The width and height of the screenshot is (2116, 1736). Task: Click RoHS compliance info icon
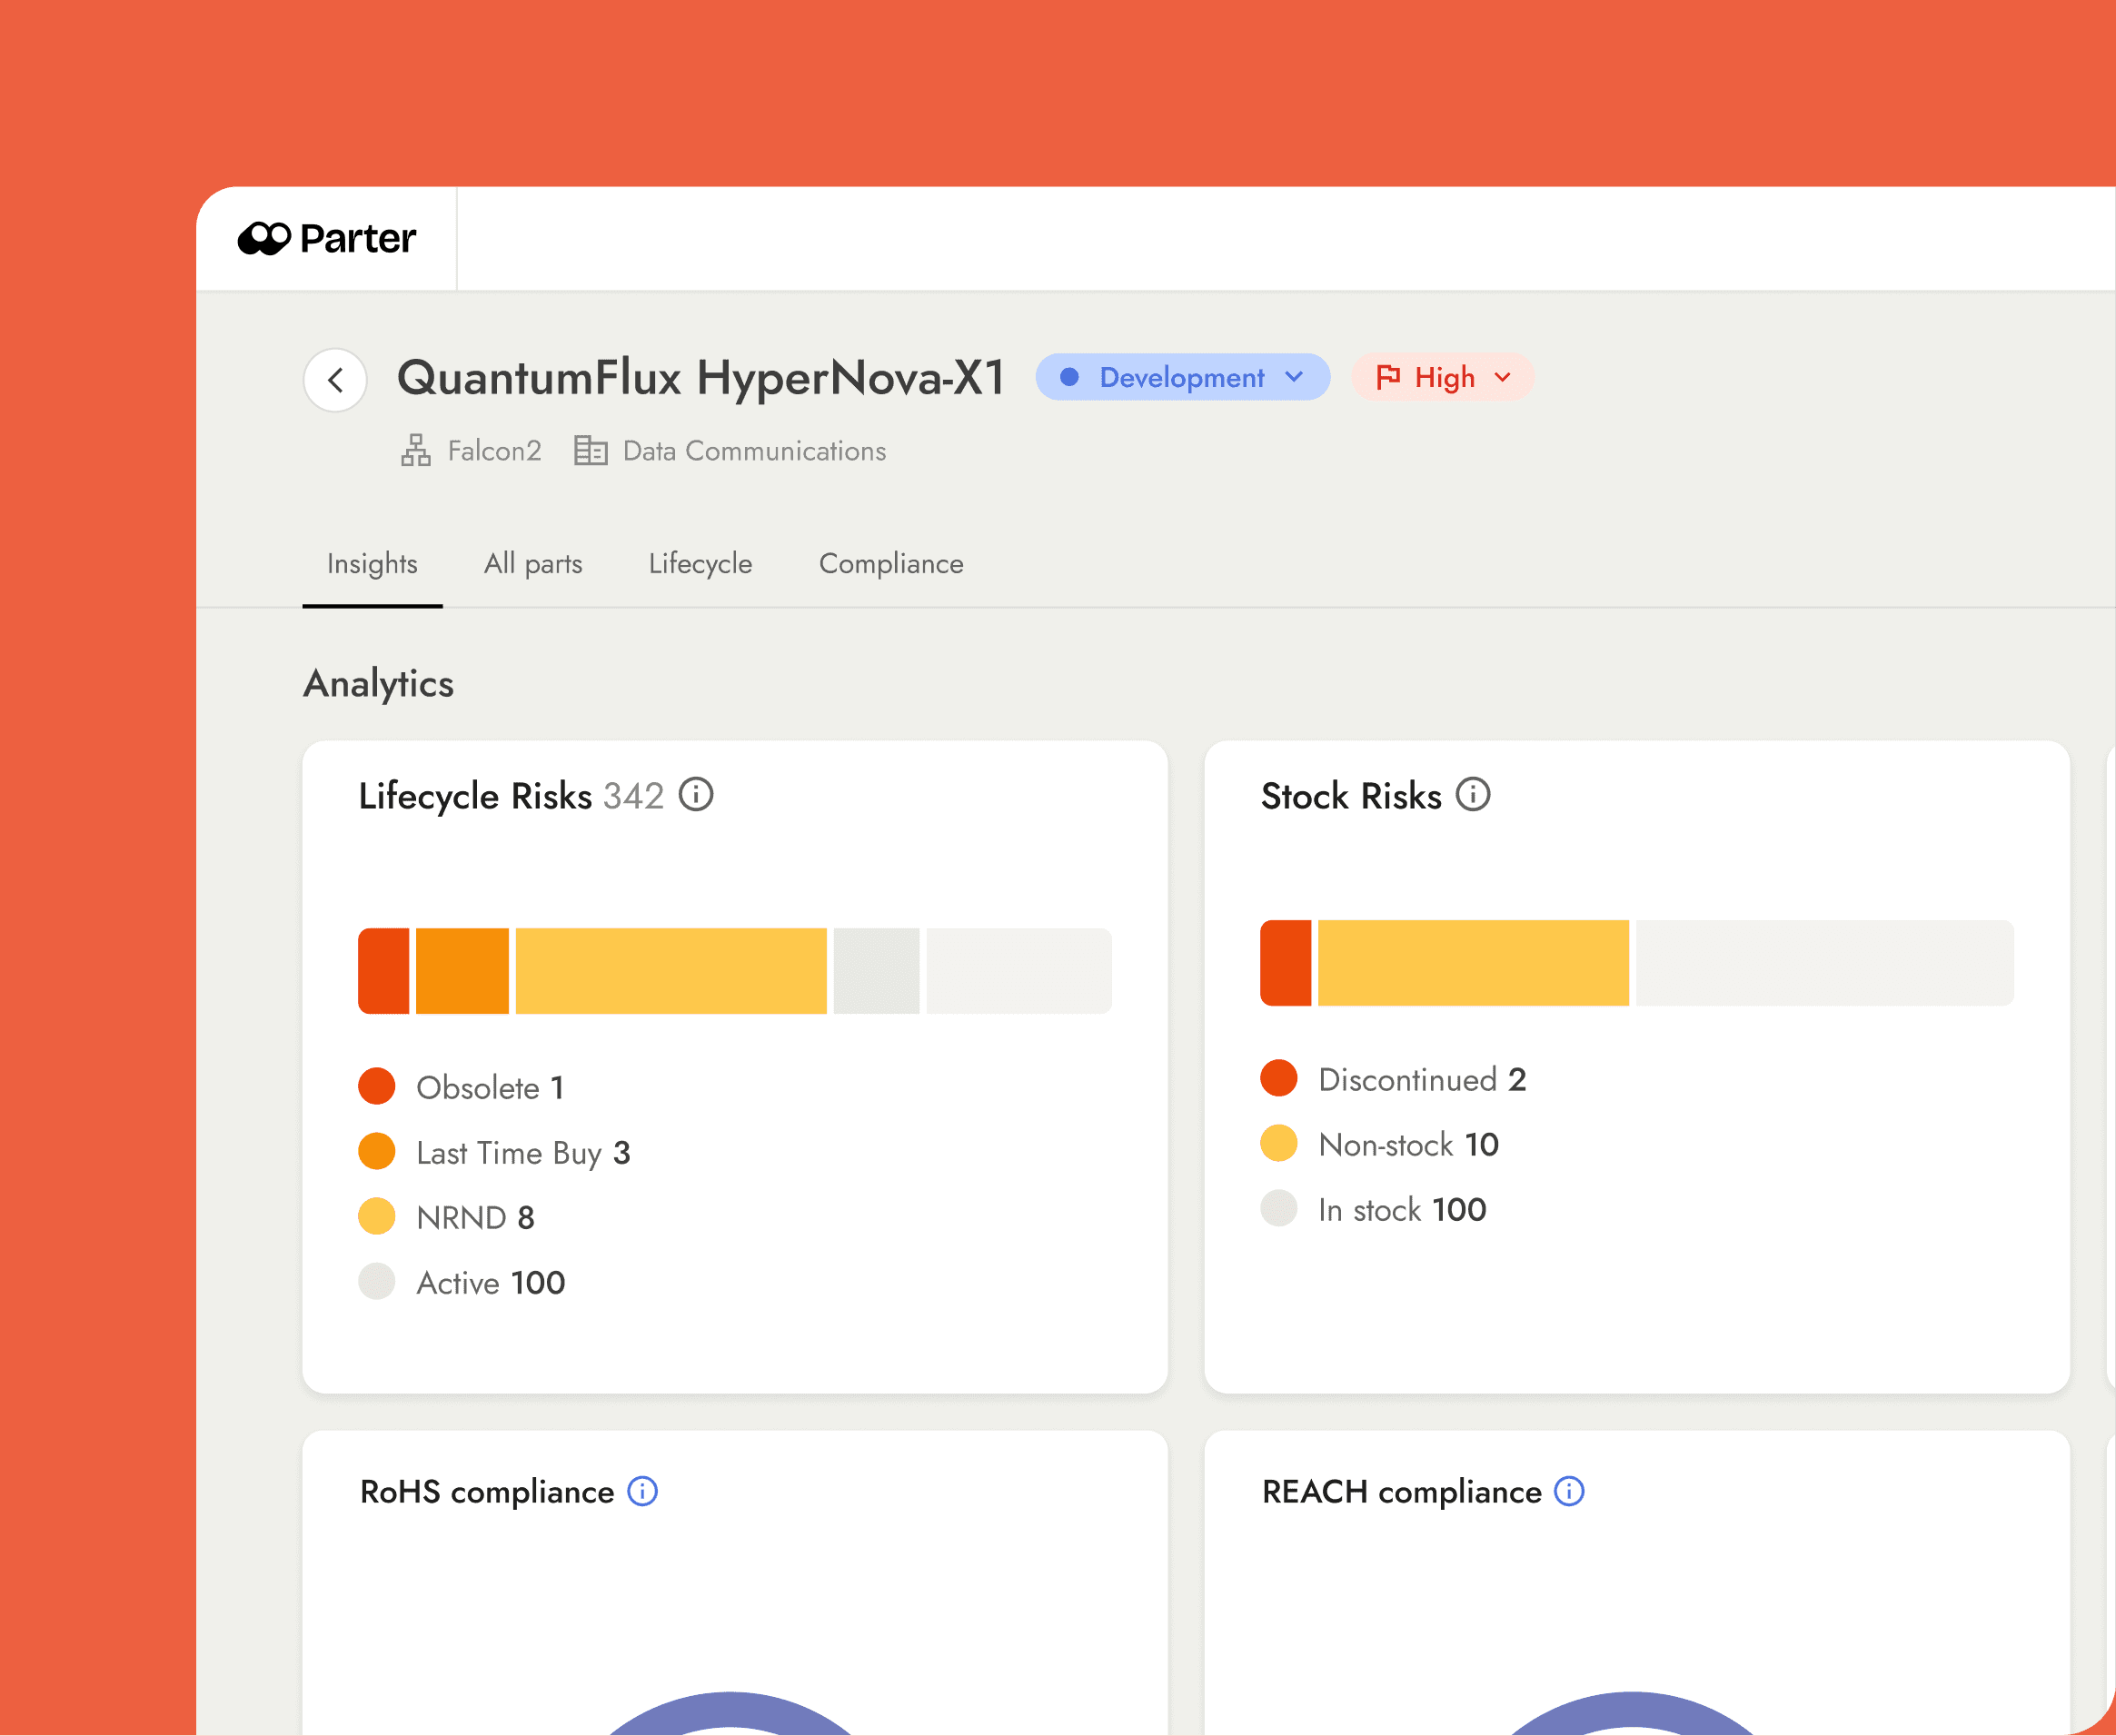642,1491
